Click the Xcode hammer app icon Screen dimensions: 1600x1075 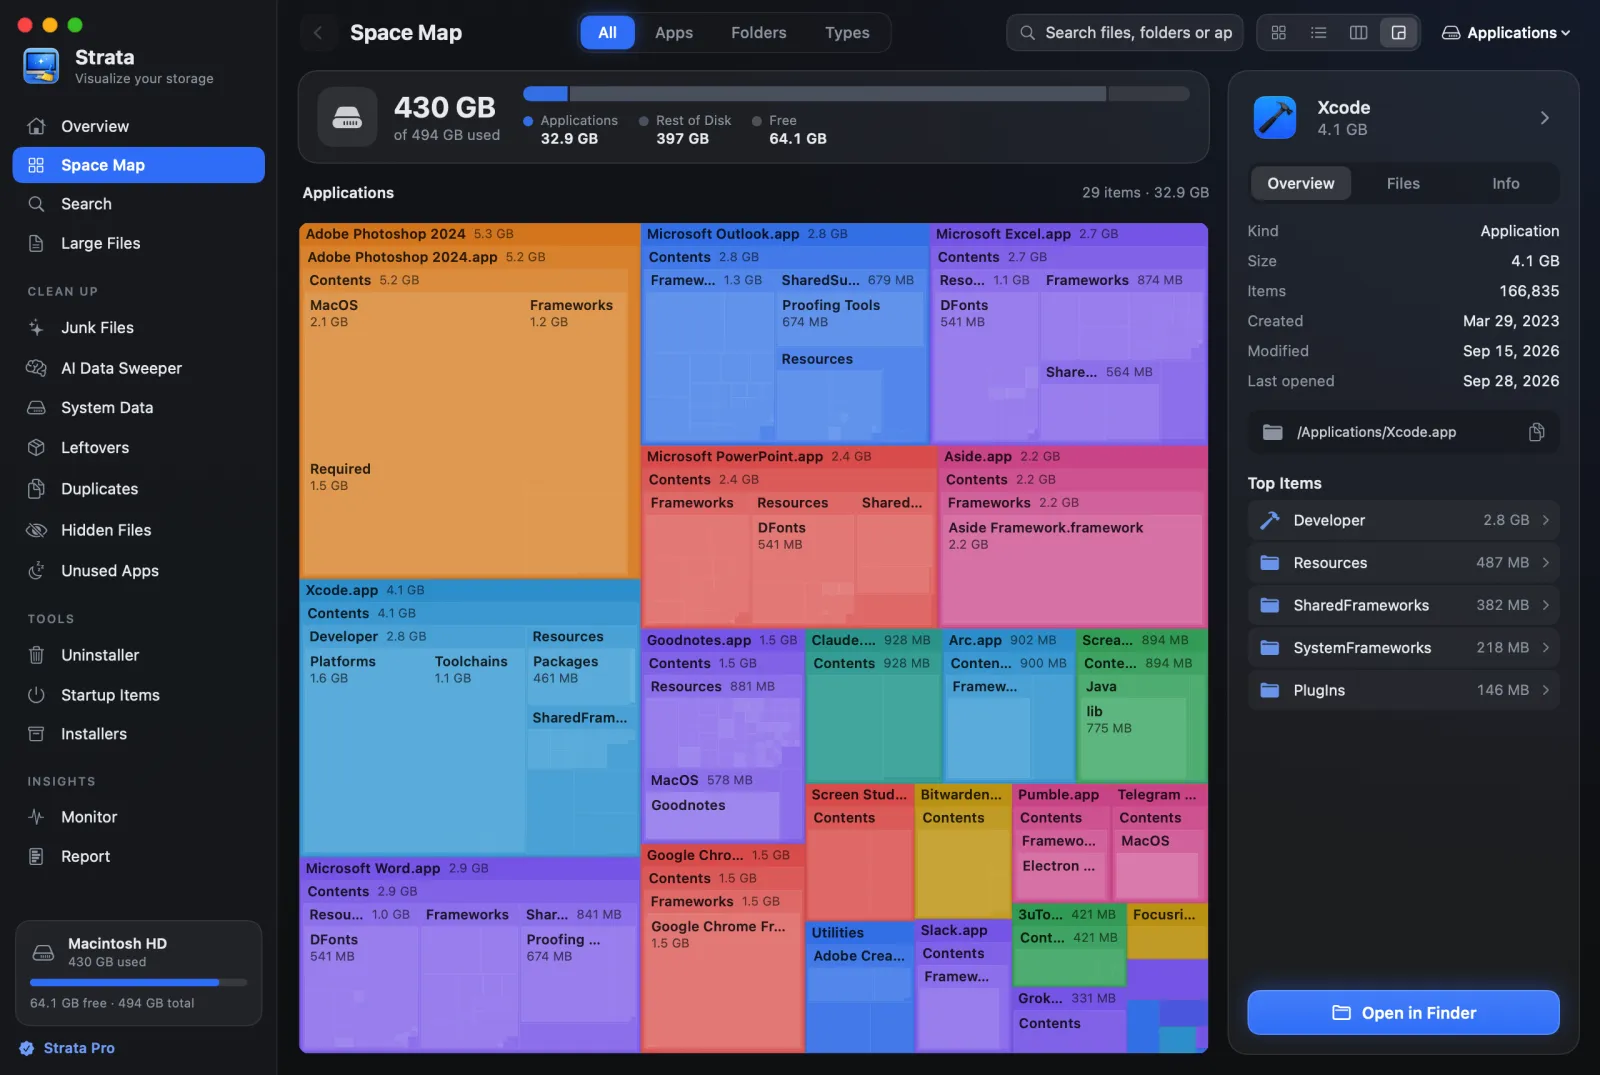1275,118
